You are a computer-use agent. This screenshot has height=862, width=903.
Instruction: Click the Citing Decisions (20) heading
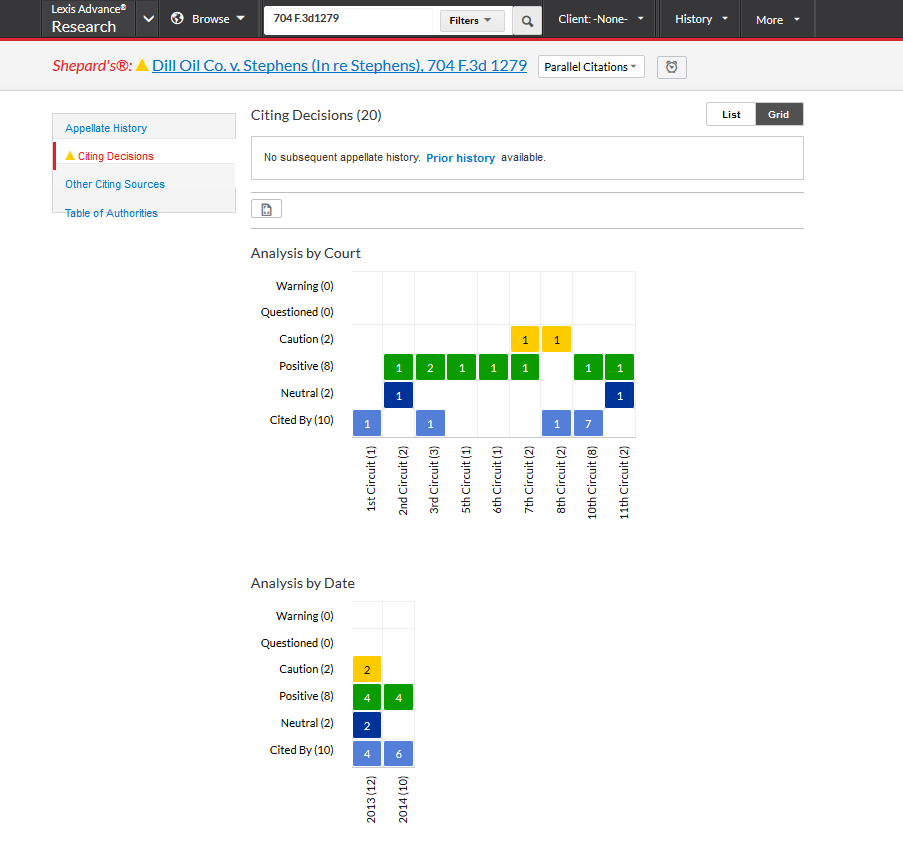(316, 115)
